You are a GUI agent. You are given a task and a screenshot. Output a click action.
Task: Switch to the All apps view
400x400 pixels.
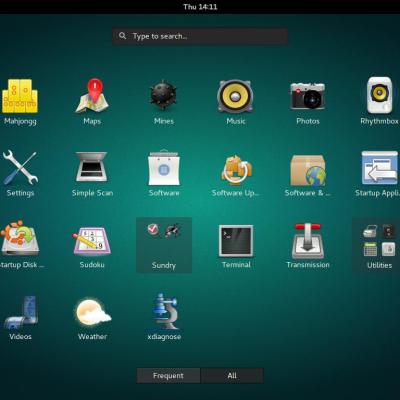coord(232,376)
